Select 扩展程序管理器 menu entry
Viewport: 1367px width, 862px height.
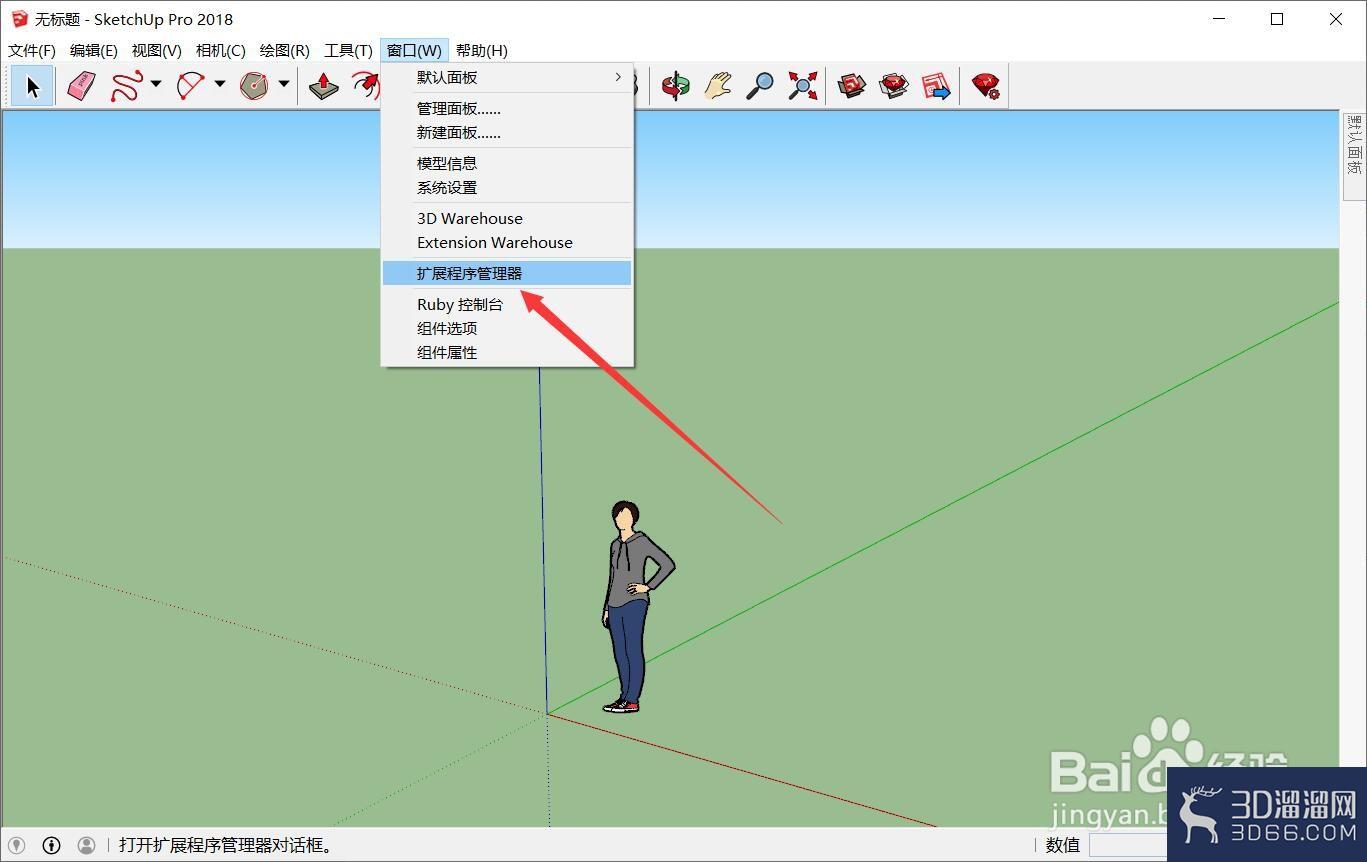pos(507,273)
